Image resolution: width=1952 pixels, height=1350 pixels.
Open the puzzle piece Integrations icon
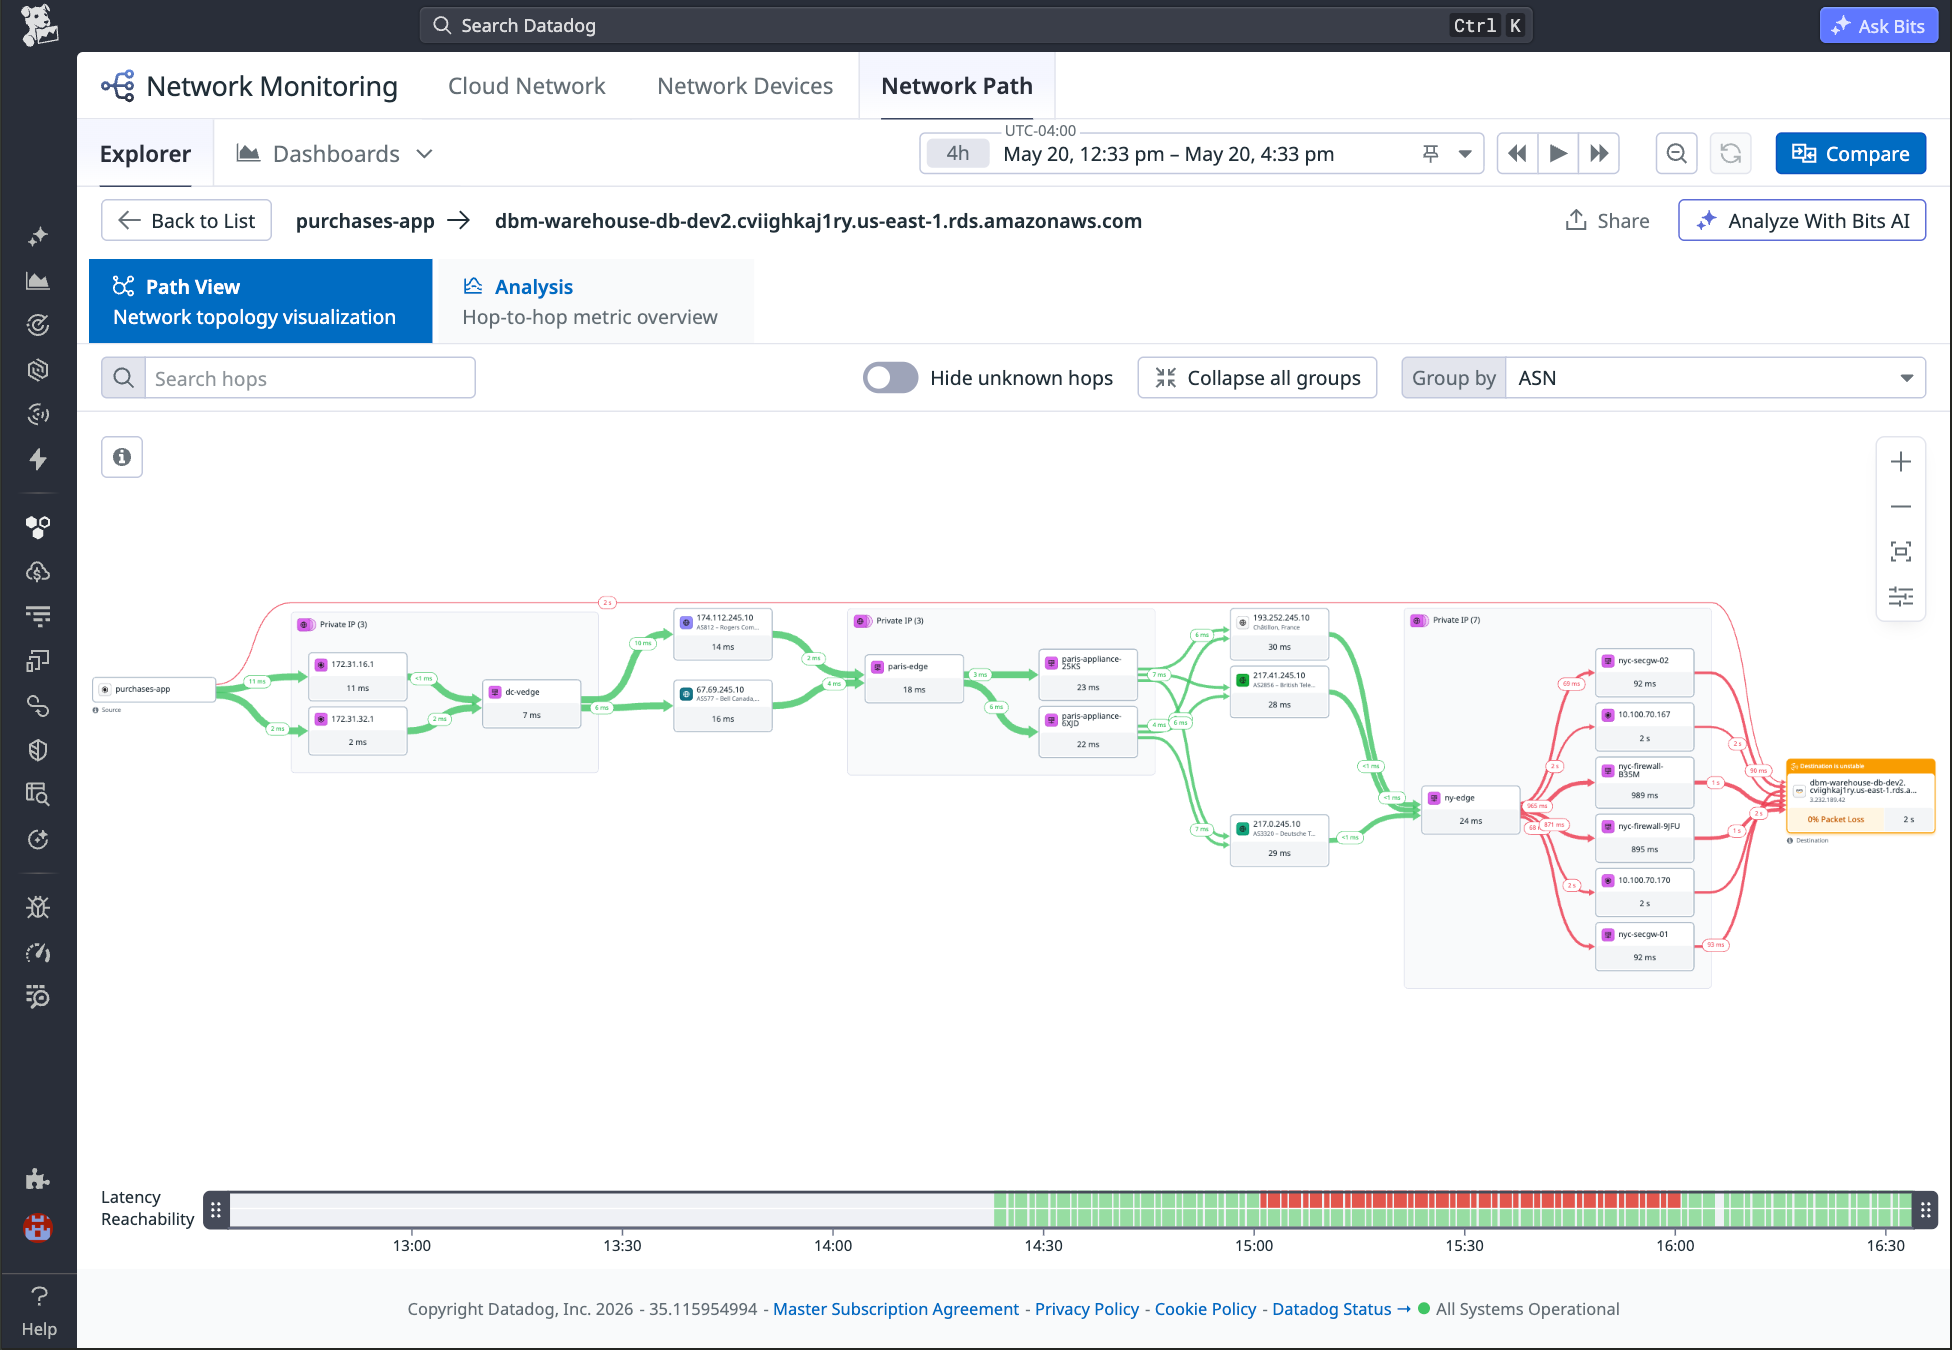pos(38,1180)
